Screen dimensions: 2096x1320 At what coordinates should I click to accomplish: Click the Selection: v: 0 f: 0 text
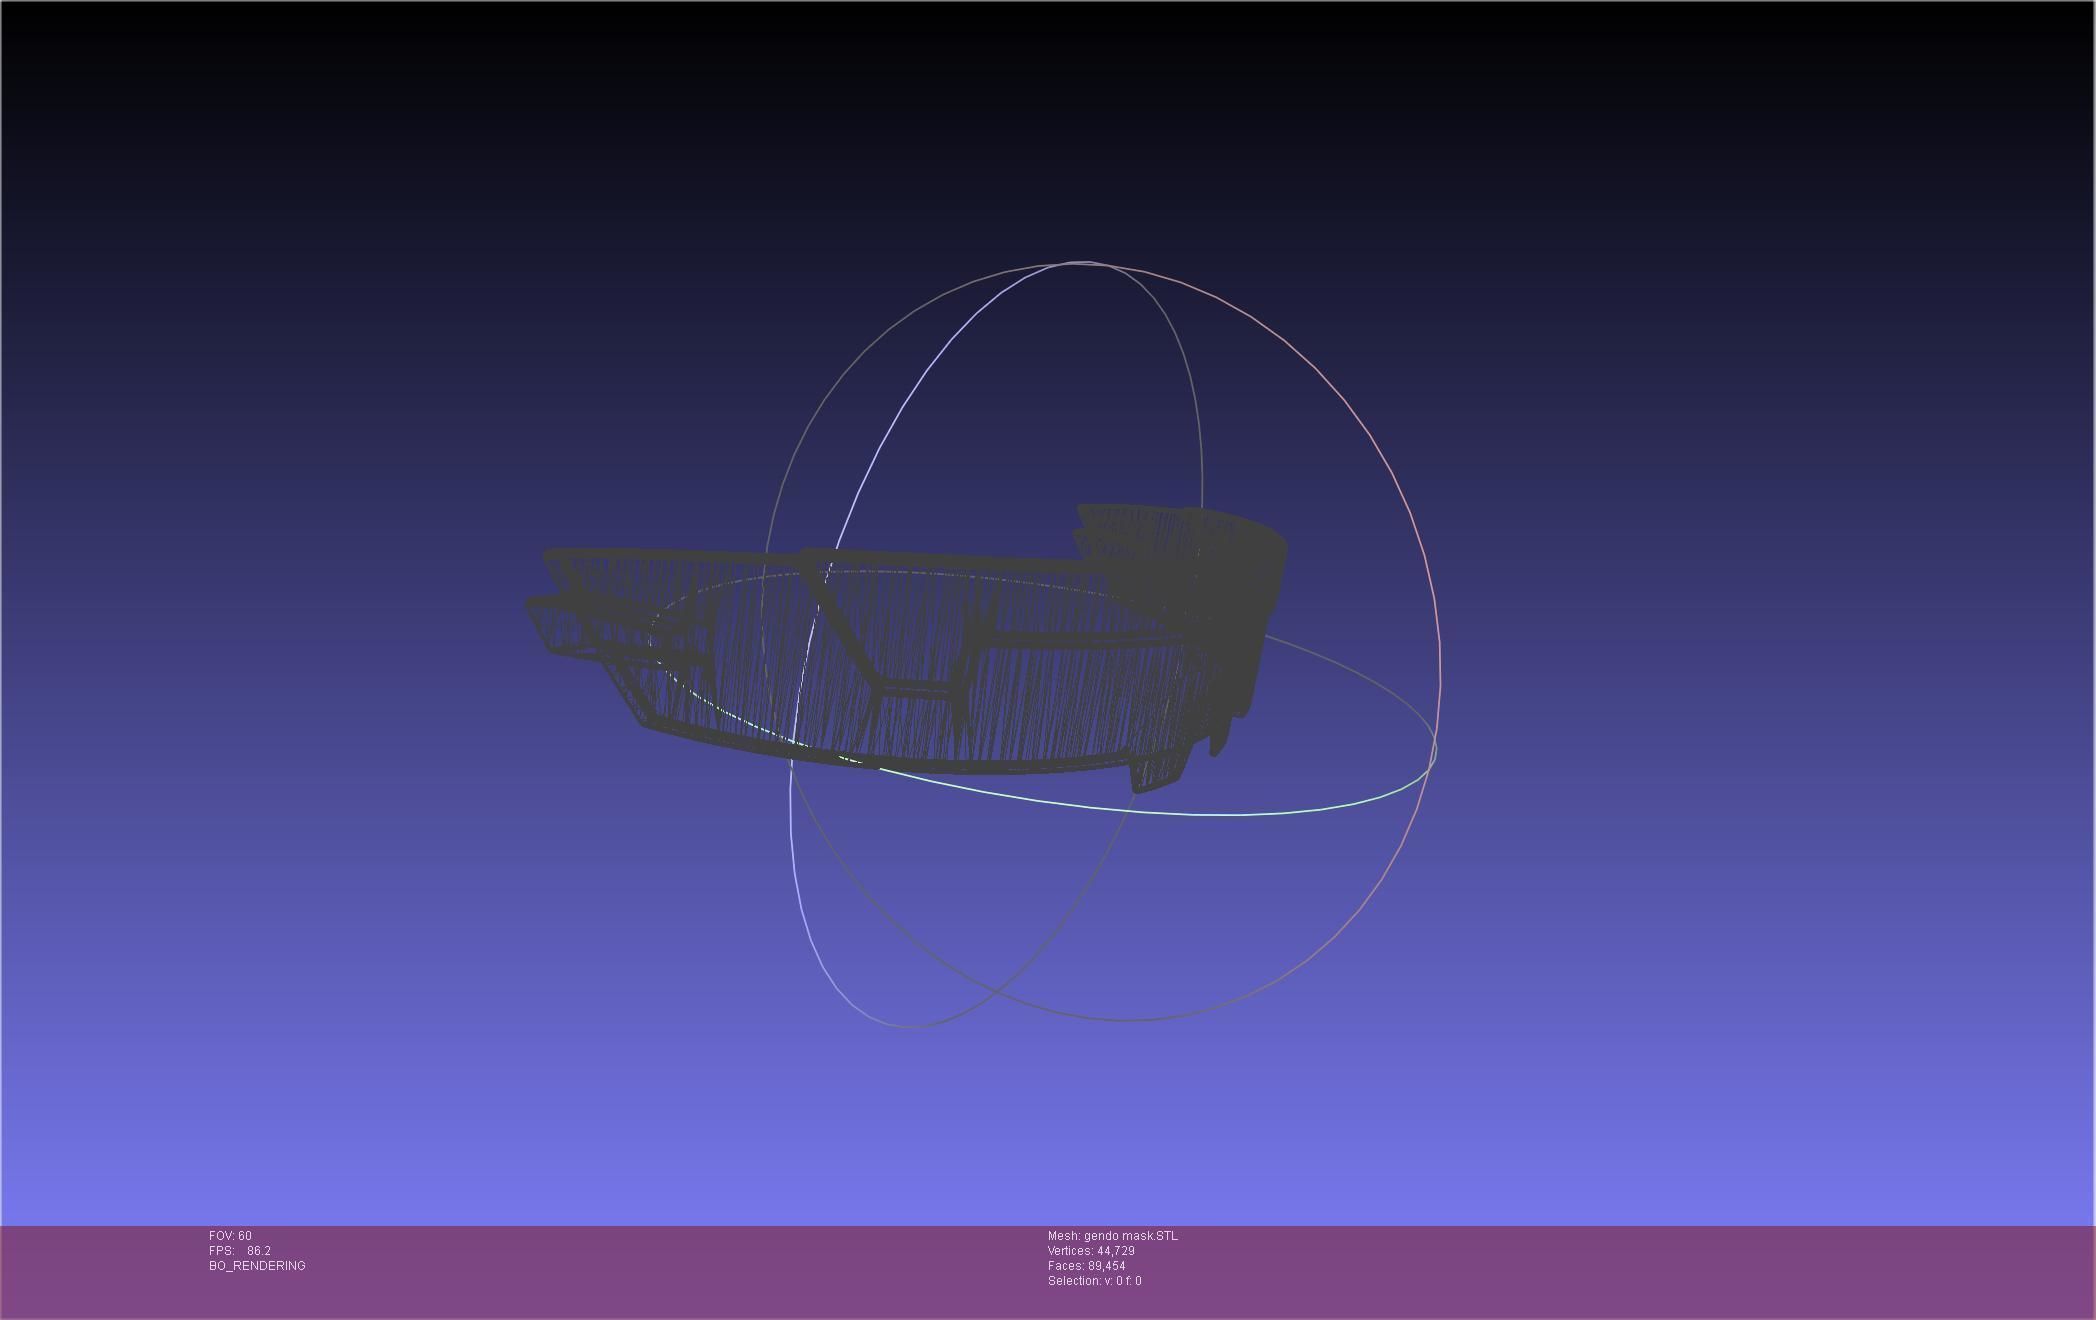coord(1095,1281)
